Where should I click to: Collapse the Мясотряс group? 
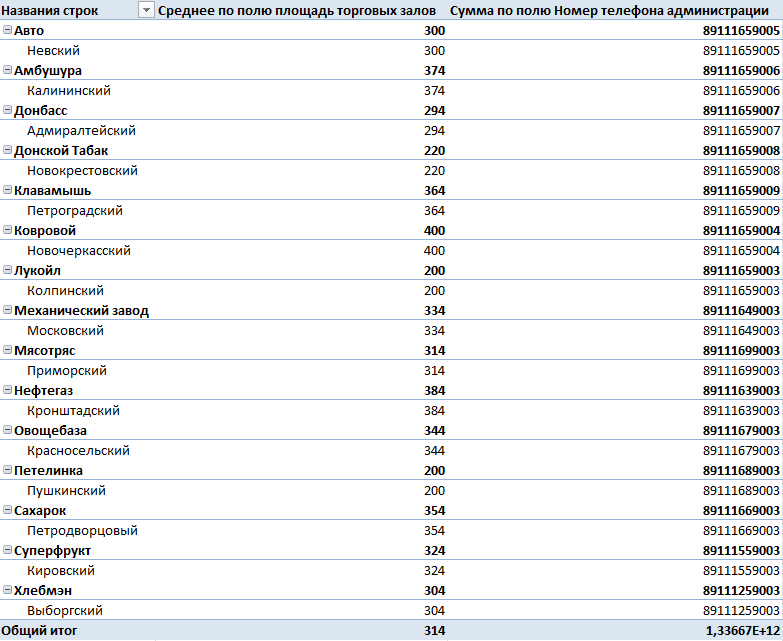7,349
